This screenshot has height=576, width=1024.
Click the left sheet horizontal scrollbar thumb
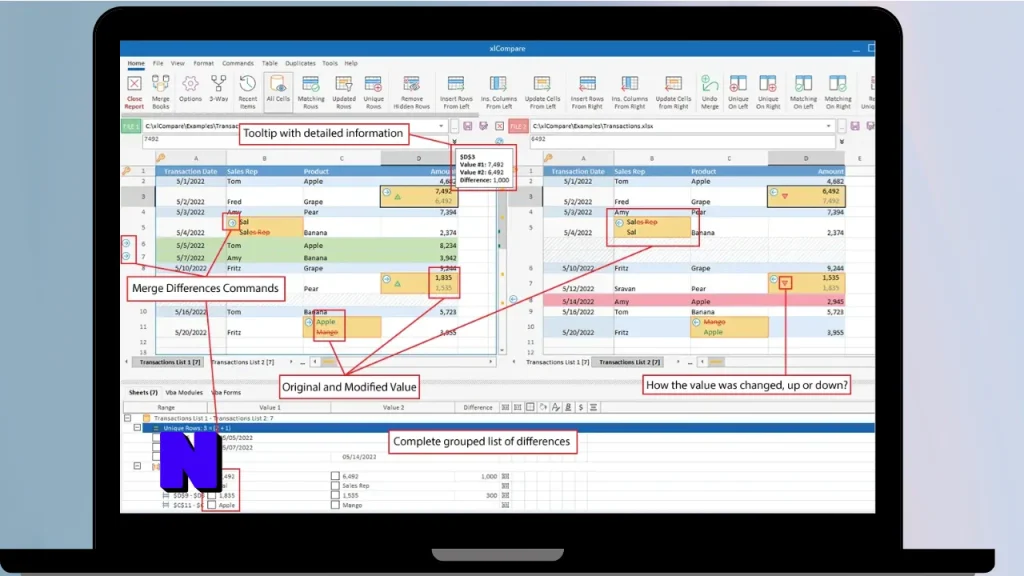pyautogui.click(x=328, y=362)
